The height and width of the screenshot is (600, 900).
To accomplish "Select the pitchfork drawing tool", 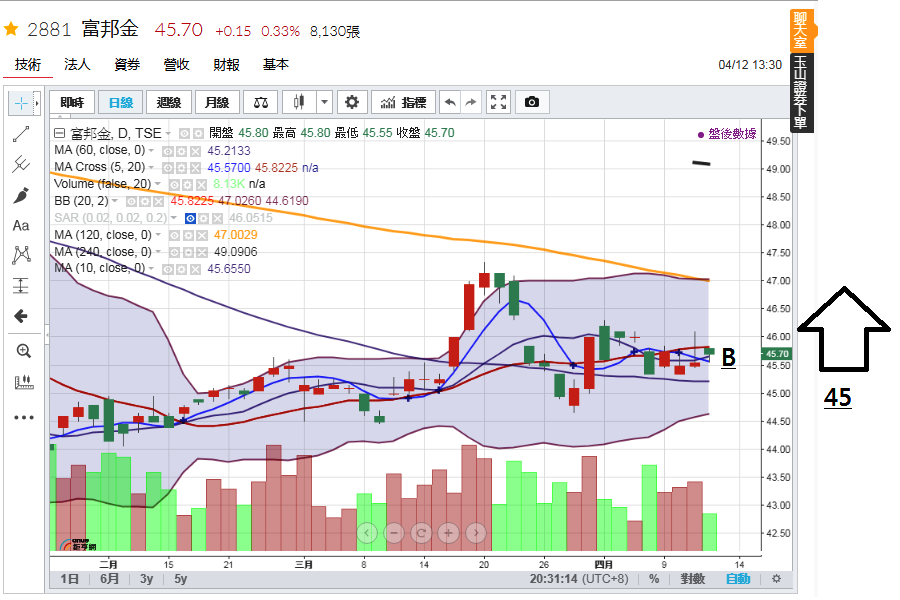I will 21,164.
